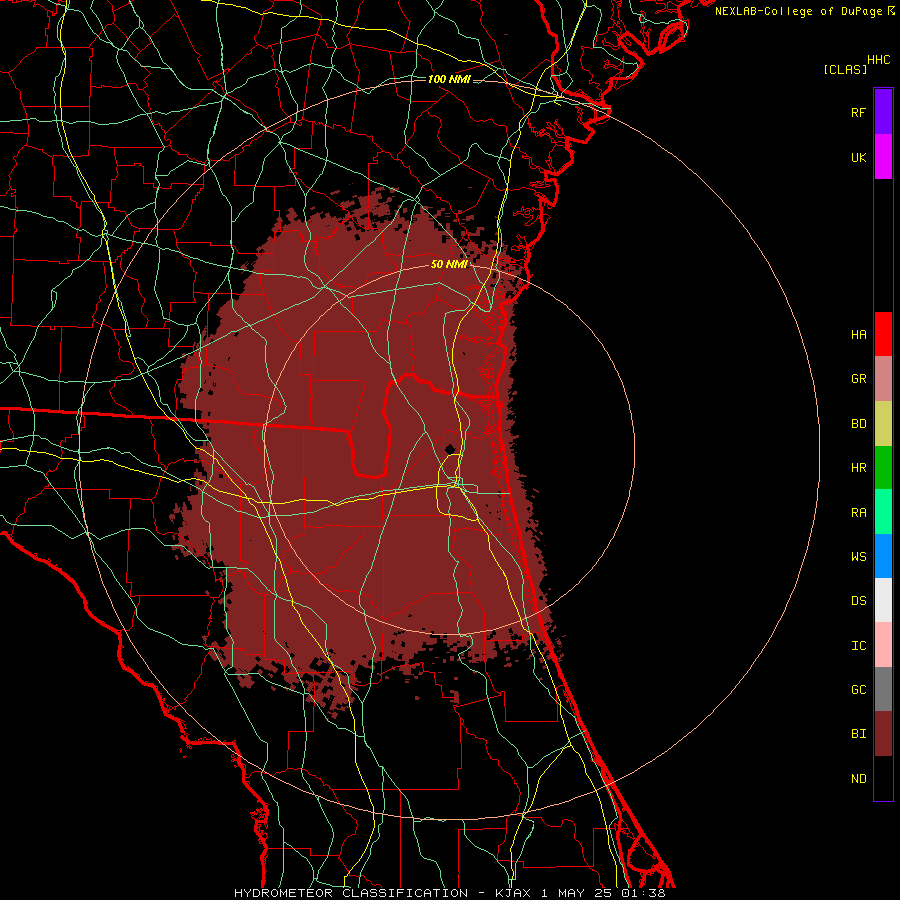Screen dimensions: 900x900
Task: Select the WS blue legend swatch
Action: pos(883,556)
